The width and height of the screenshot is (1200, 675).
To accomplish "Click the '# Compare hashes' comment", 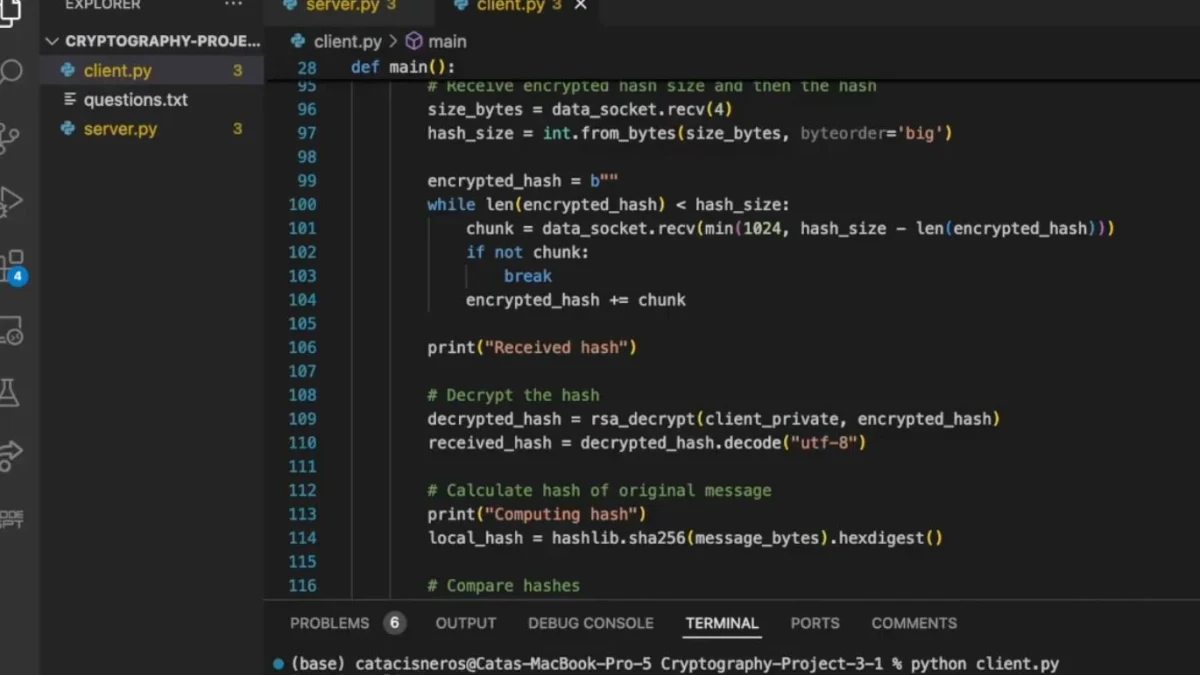I will tap(504, 586).
